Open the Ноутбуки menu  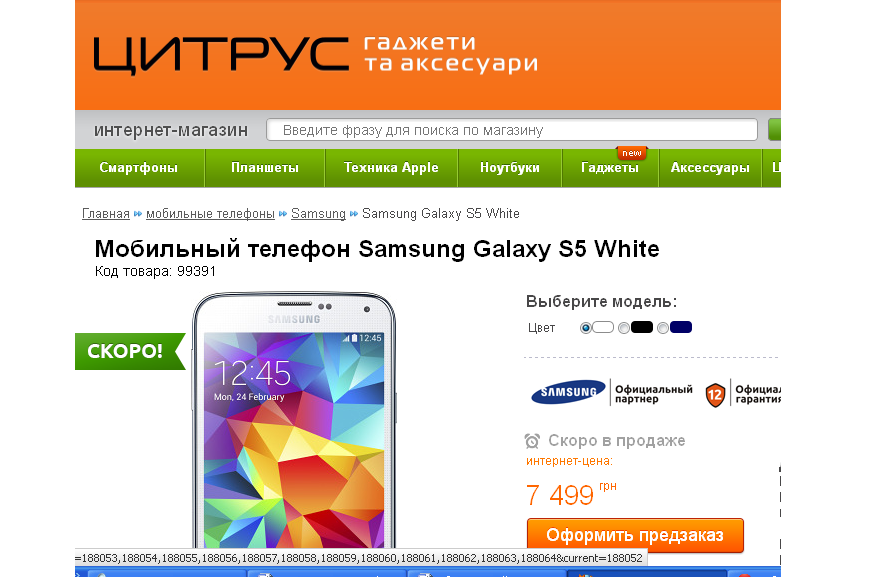pyautogui.click(x=510, y=168)
